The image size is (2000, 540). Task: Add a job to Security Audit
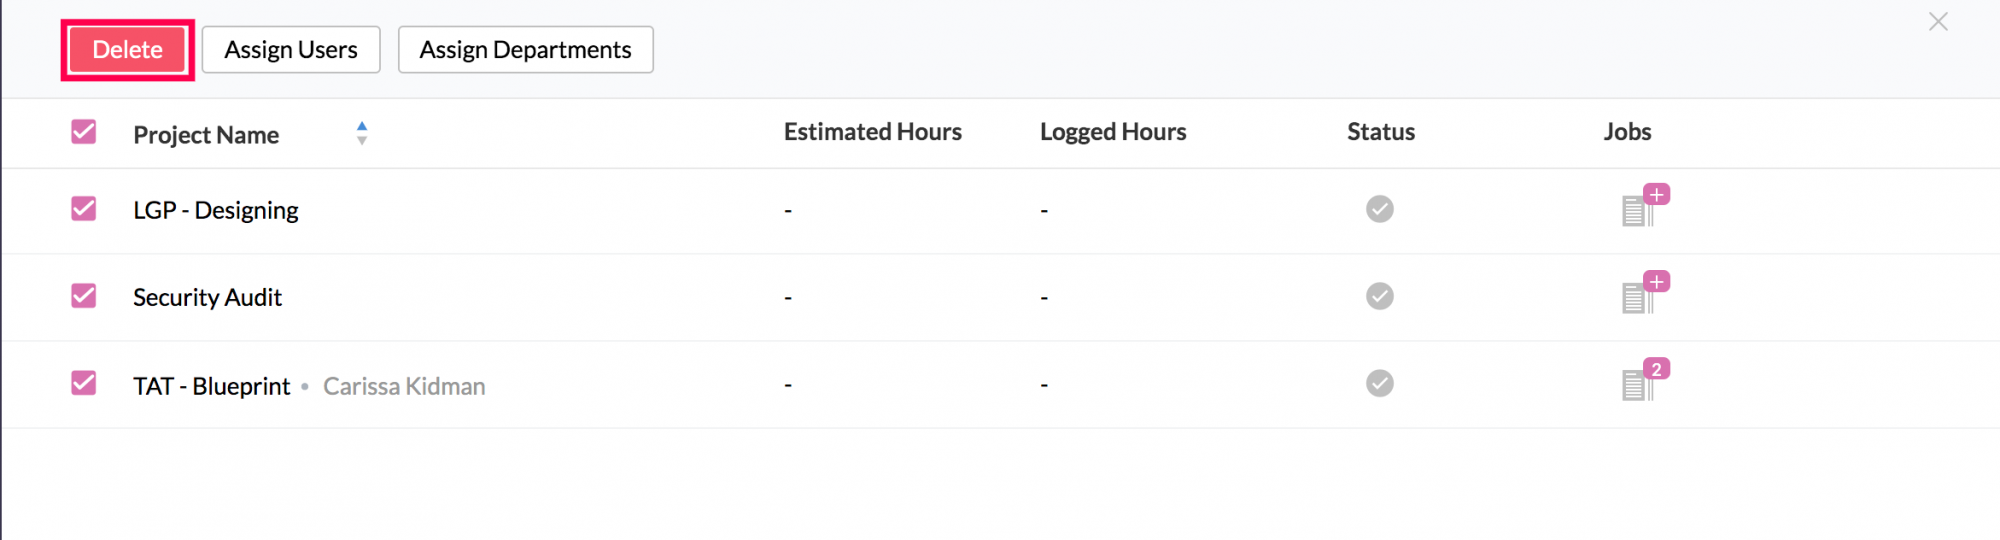tap(1656, 282)
